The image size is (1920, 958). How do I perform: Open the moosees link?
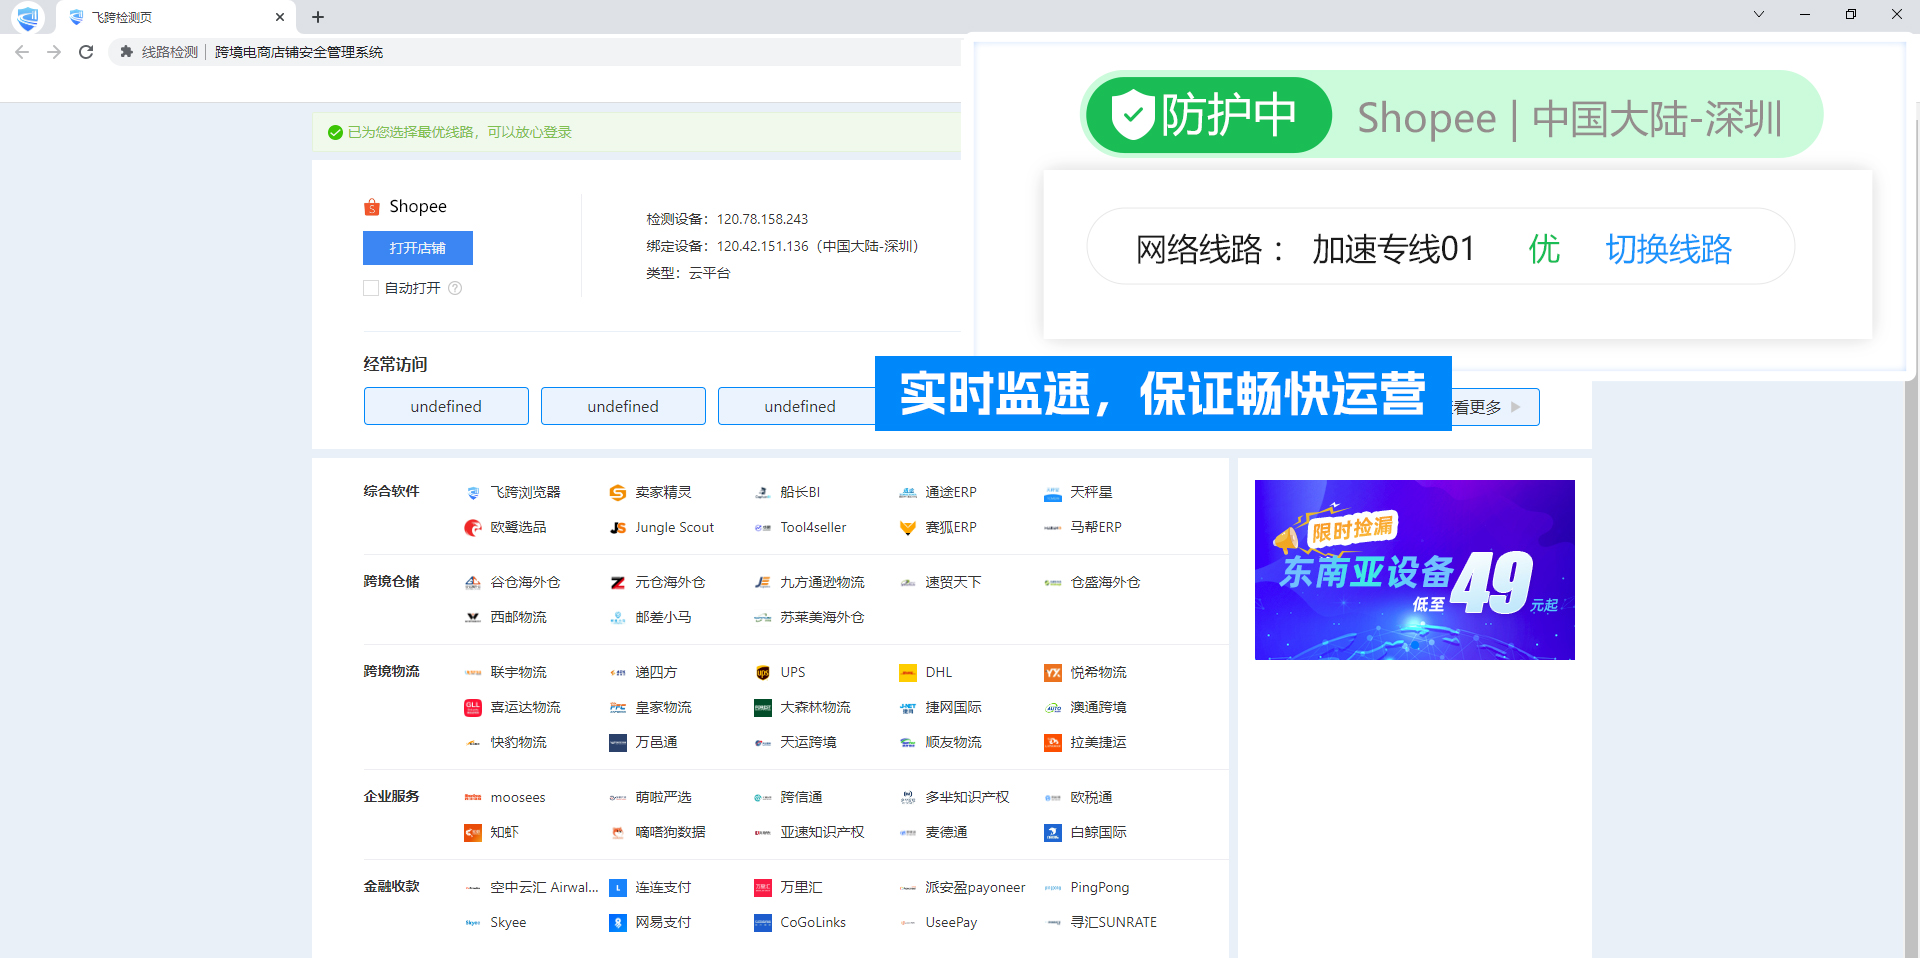[x=518, y=798]
